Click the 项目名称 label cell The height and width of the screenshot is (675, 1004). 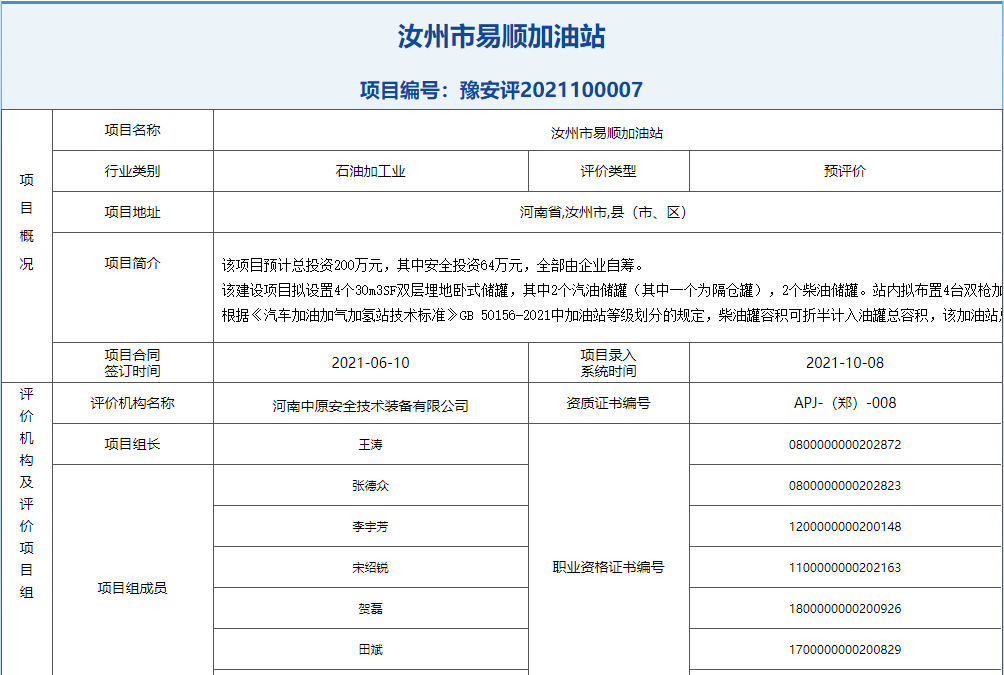133,130
